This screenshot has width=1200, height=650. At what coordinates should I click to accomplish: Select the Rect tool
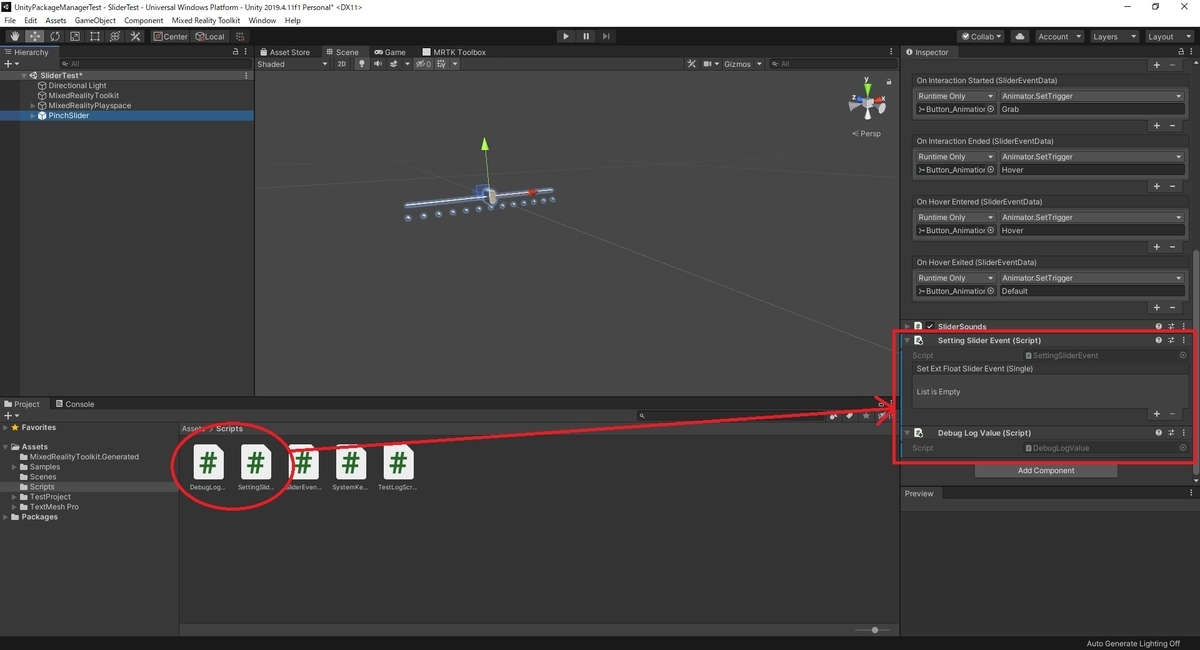tap(94, 36)
